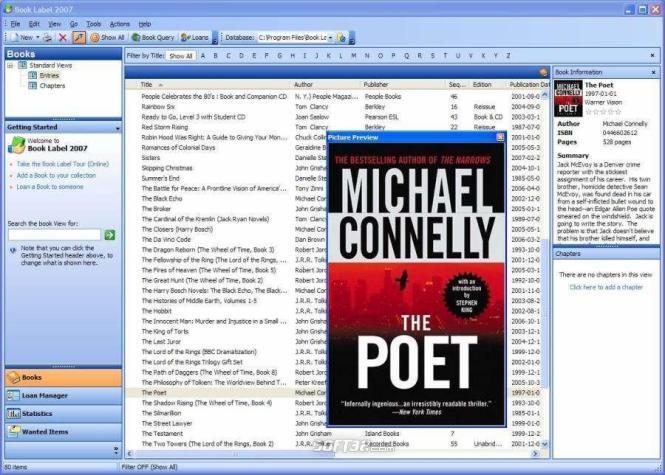This screenshot has height=475, width=665.
Task: Close the Picture Preview window
Action: 500,137
